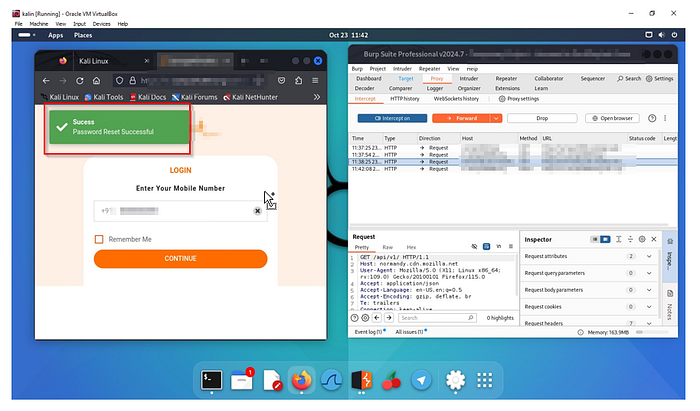700x411 pixels.
Task: Click the orange Forward button
Action: pos(462,118)
